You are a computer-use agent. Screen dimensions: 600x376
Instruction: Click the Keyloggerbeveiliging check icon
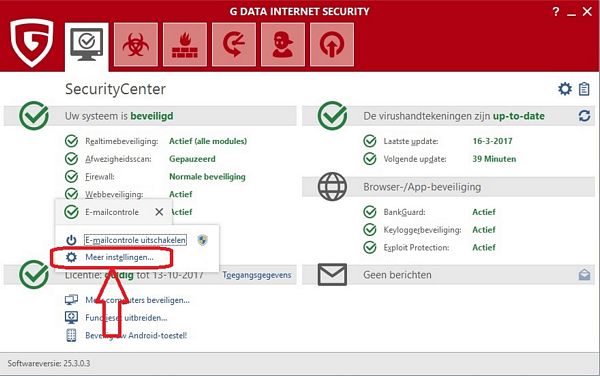coord(370,230)
